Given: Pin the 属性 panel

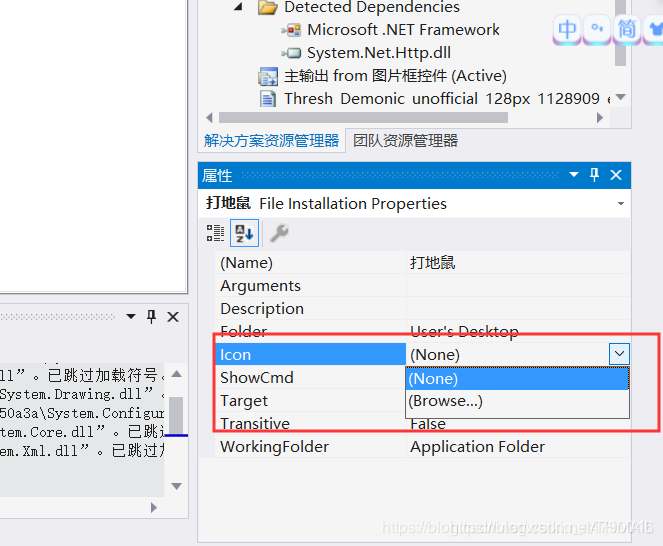Looking at the screenshot, I should pos(595,174).
